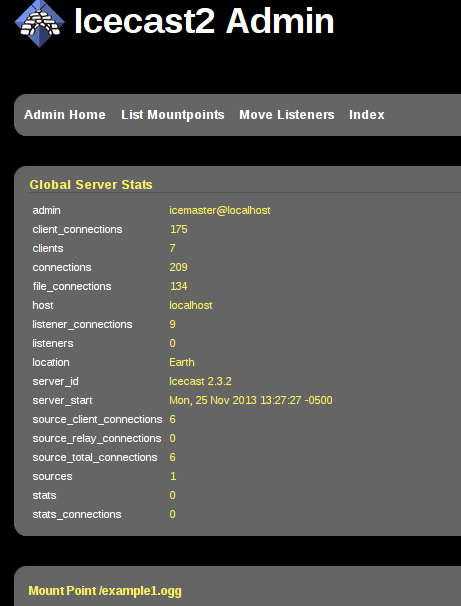Click the Mount Point /example1.ogg heading
Screen dimensions: 461x606
coord(105,591)
